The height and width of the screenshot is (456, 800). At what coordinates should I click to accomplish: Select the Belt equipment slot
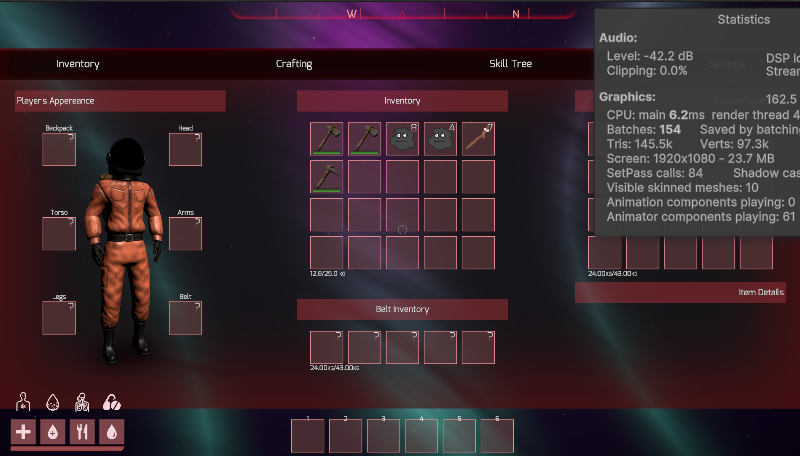(x=185, y=318)
